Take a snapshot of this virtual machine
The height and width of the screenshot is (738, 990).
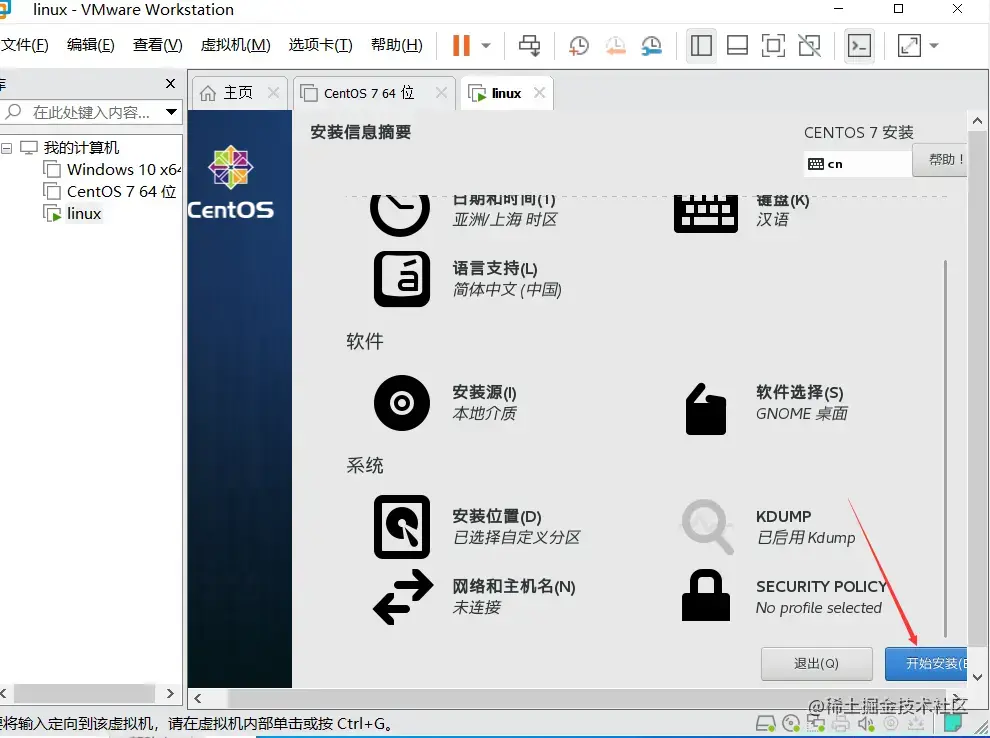point(578,45)
